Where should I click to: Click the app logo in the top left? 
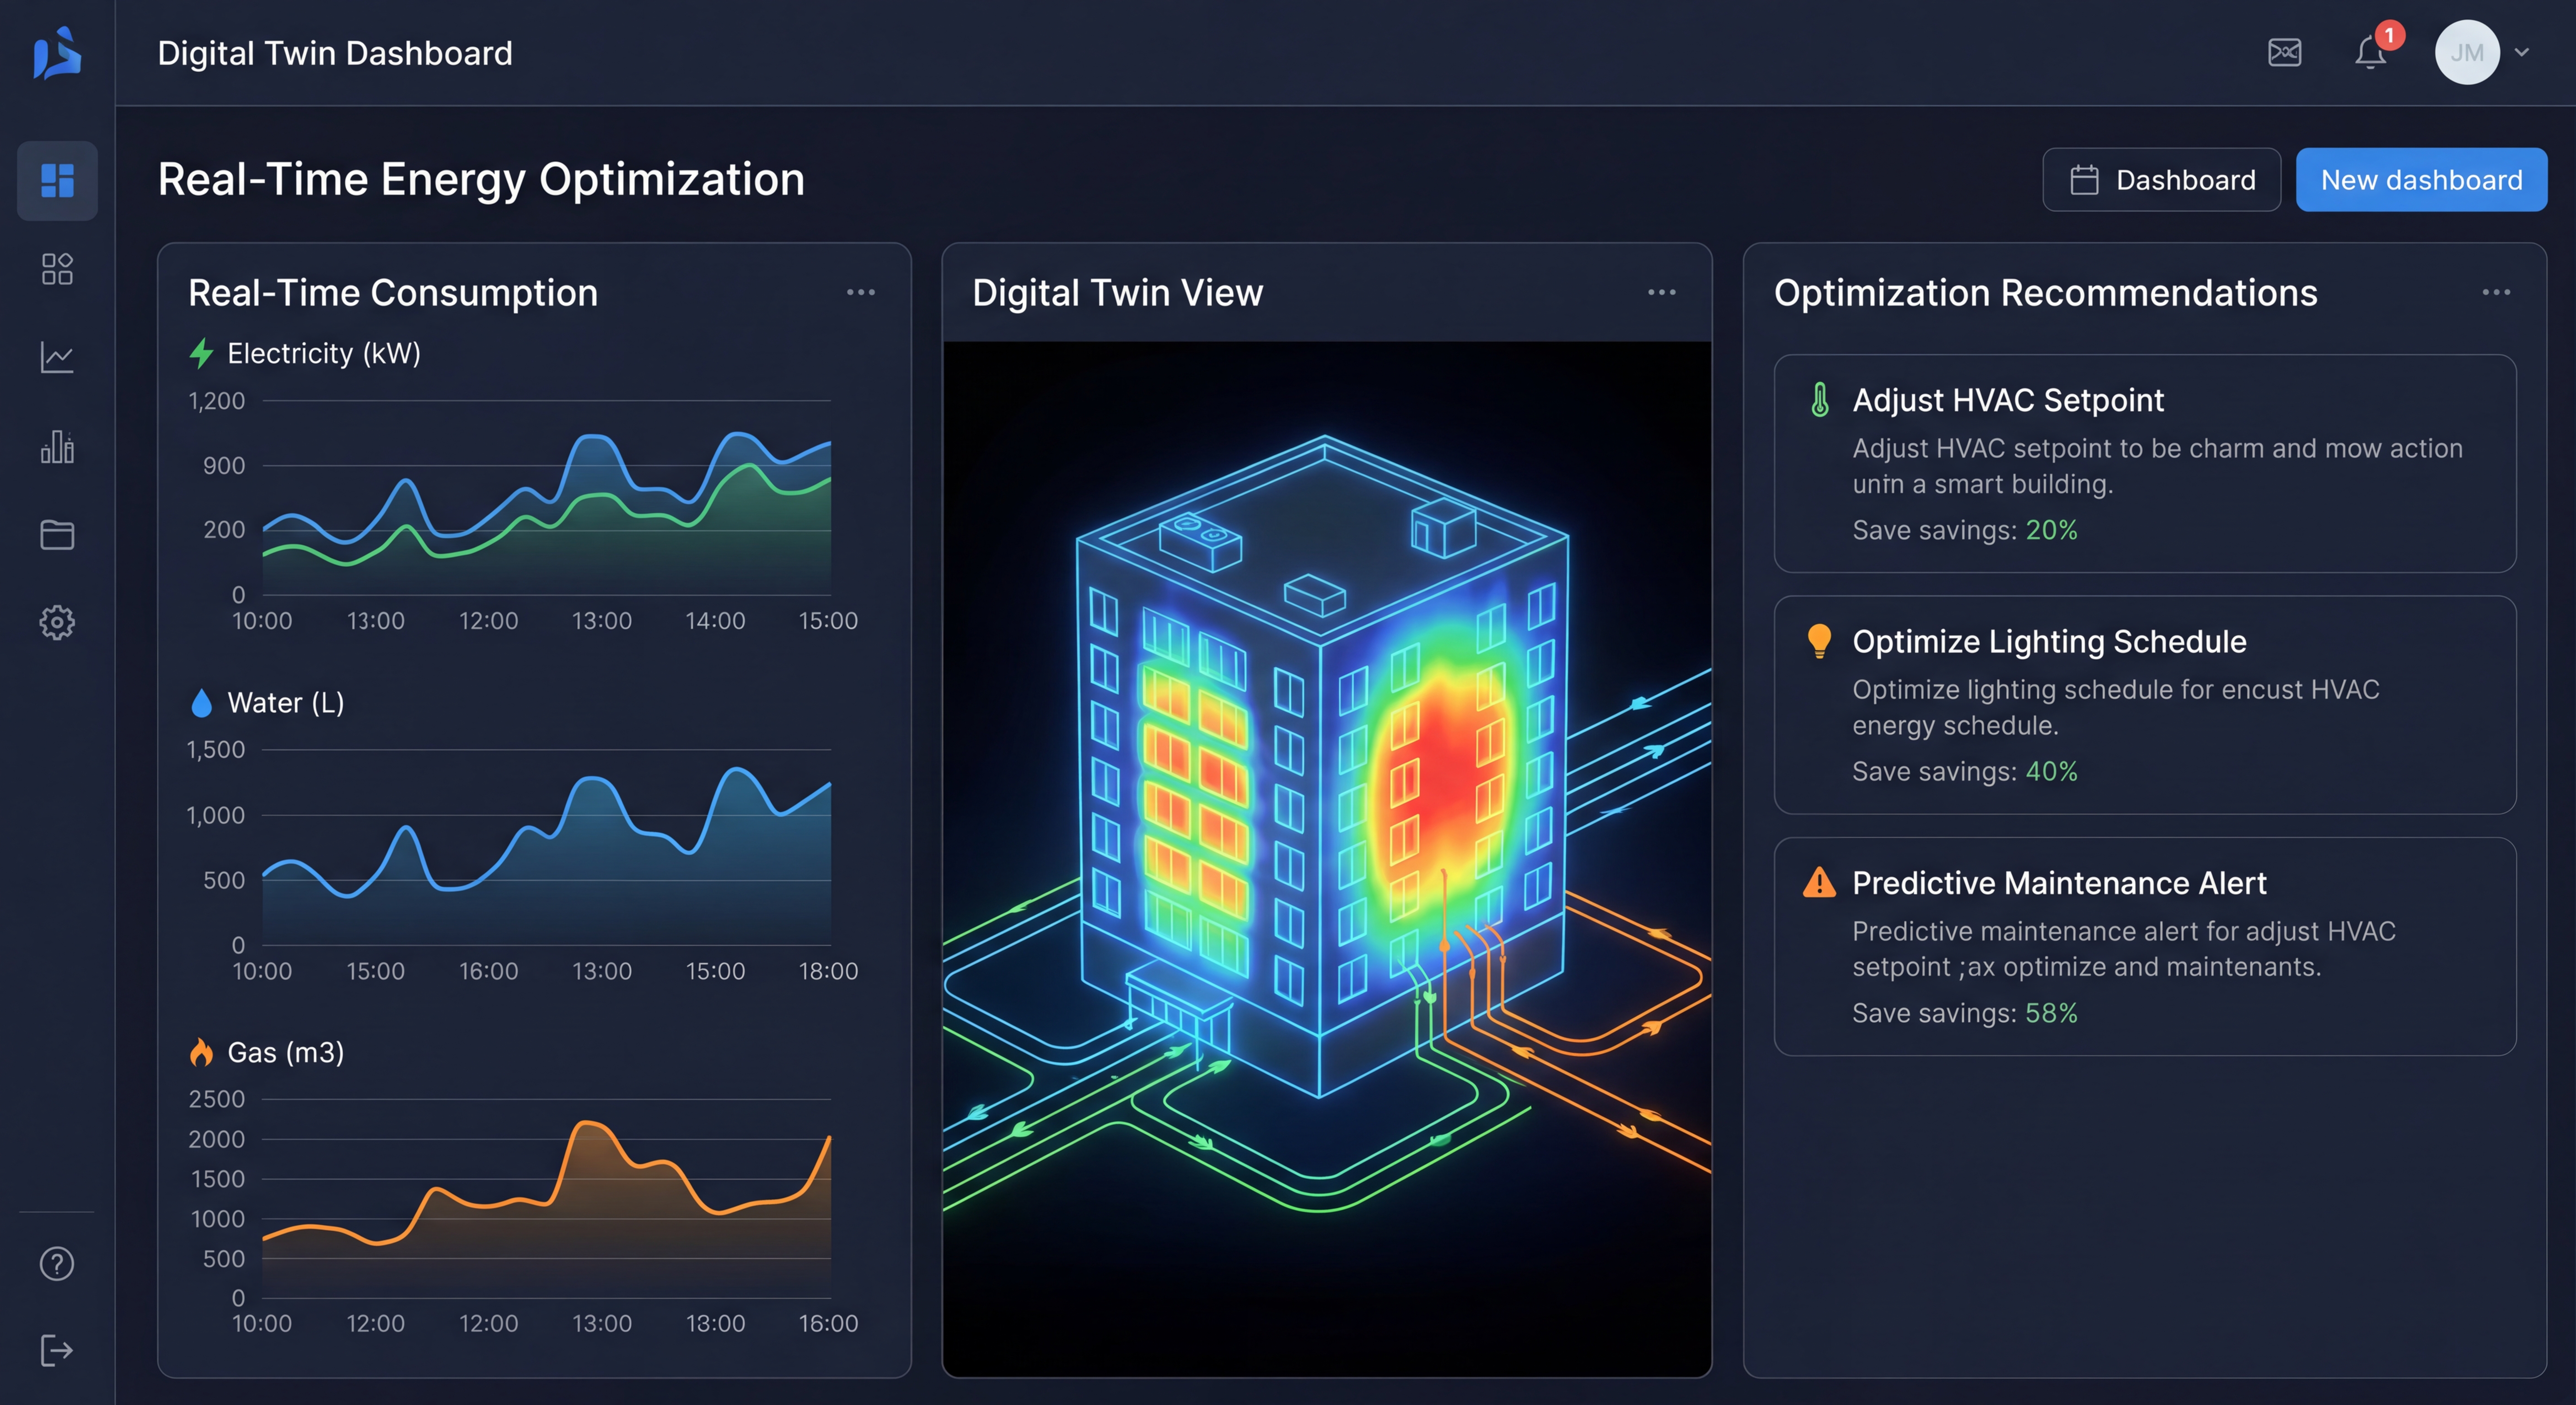click(57, 53)
